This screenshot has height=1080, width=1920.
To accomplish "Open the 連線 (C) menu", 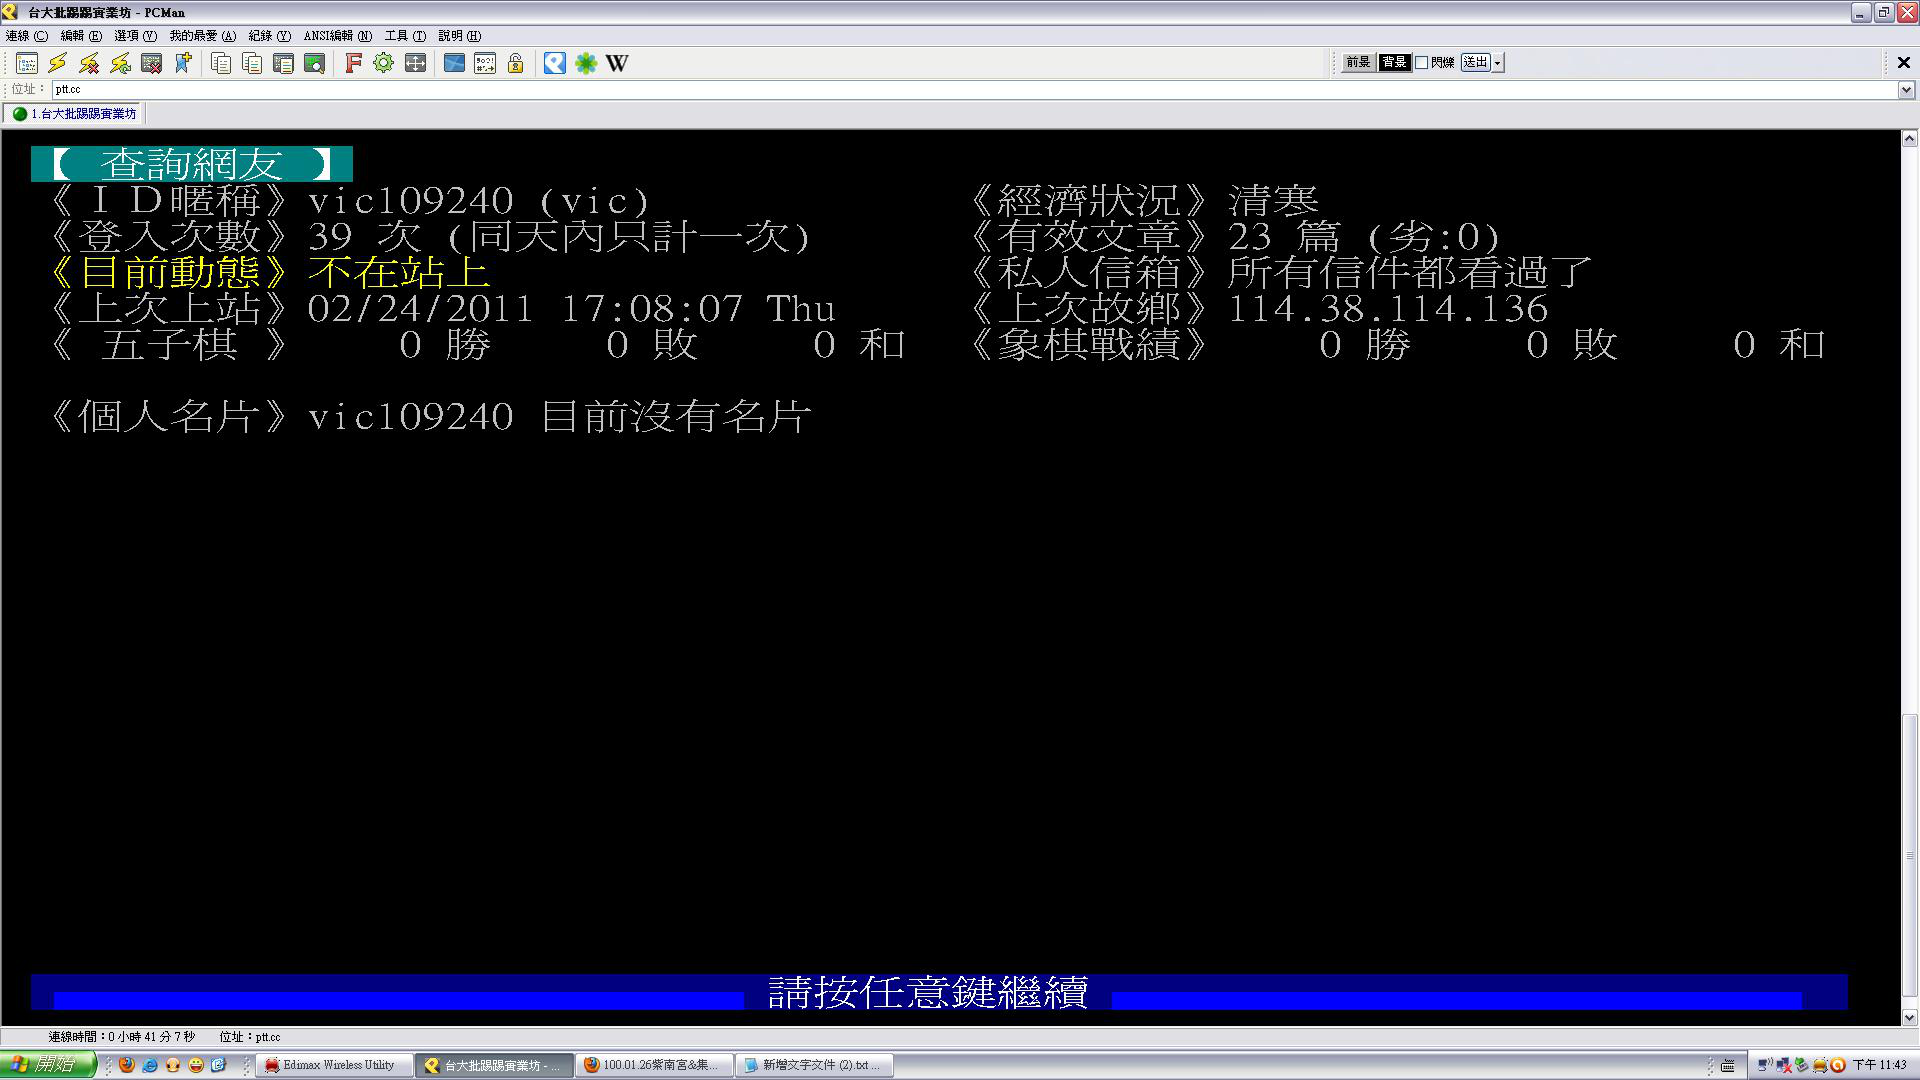I will click(27, 36).
